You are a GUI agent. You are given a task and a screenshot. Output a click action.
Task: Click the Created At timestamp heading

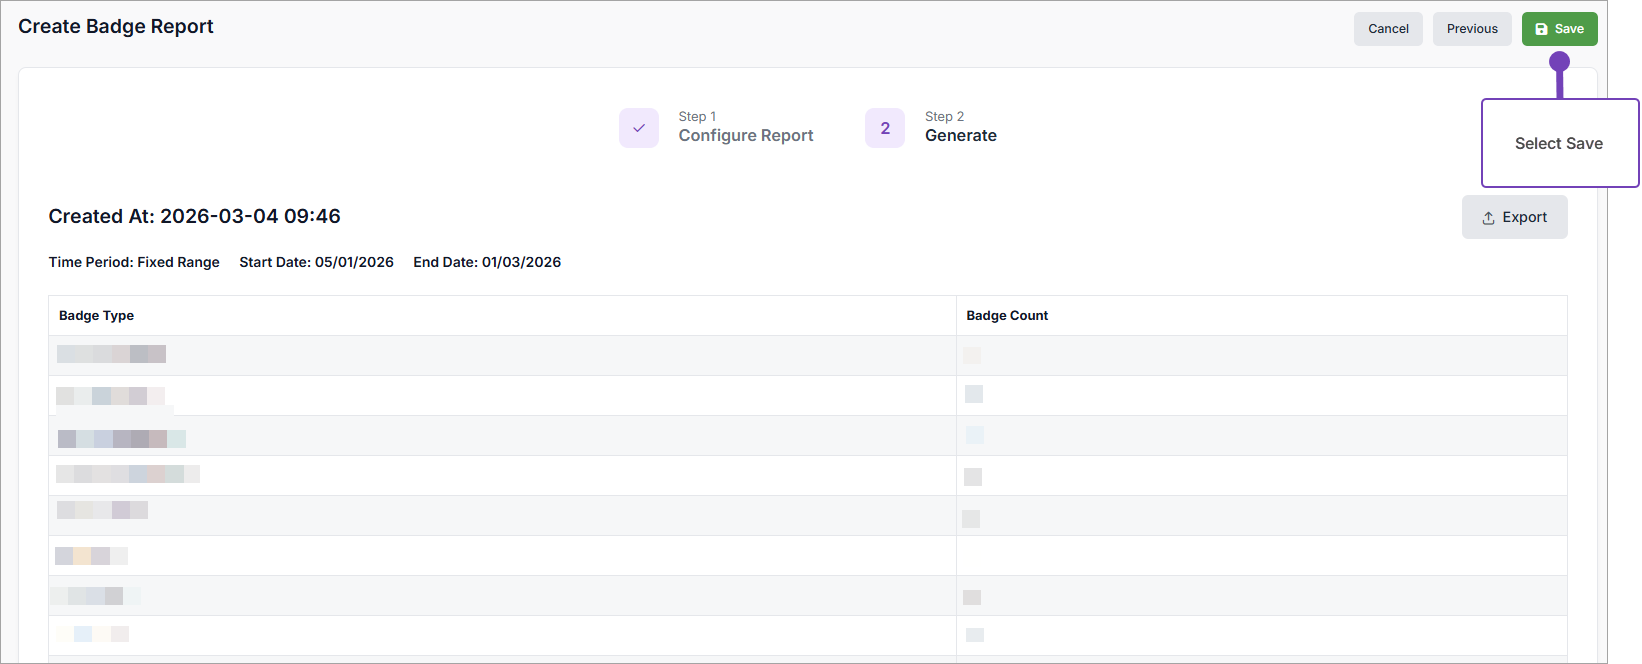coord(194,216)
